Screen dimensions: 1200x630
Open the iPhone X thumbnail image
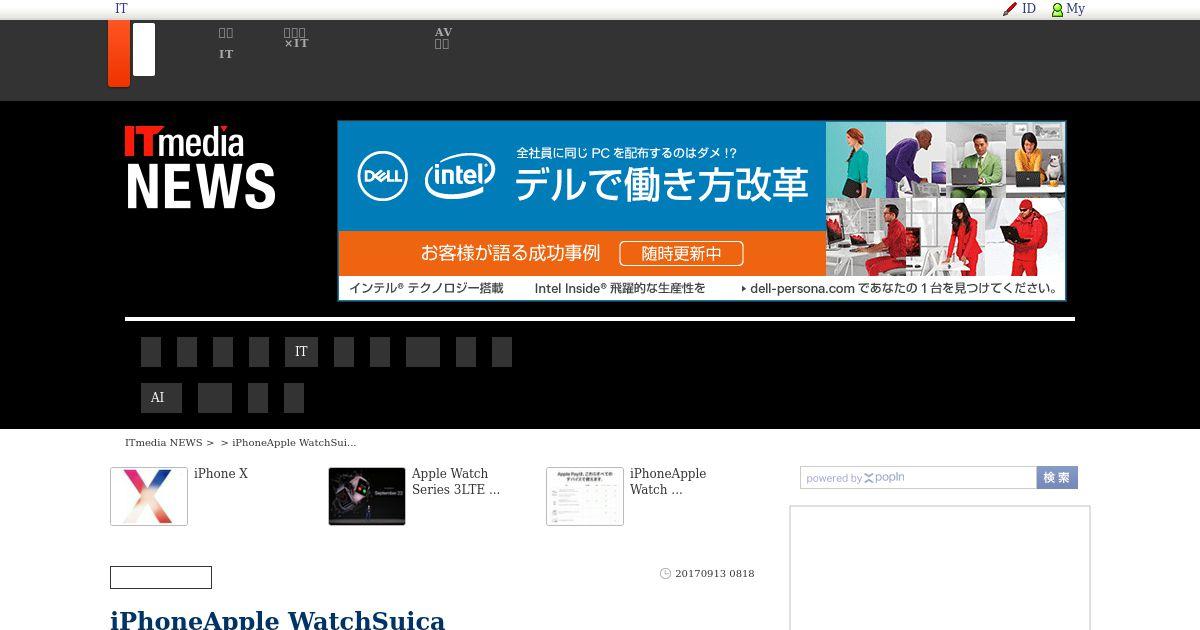(x=149, y=496)
